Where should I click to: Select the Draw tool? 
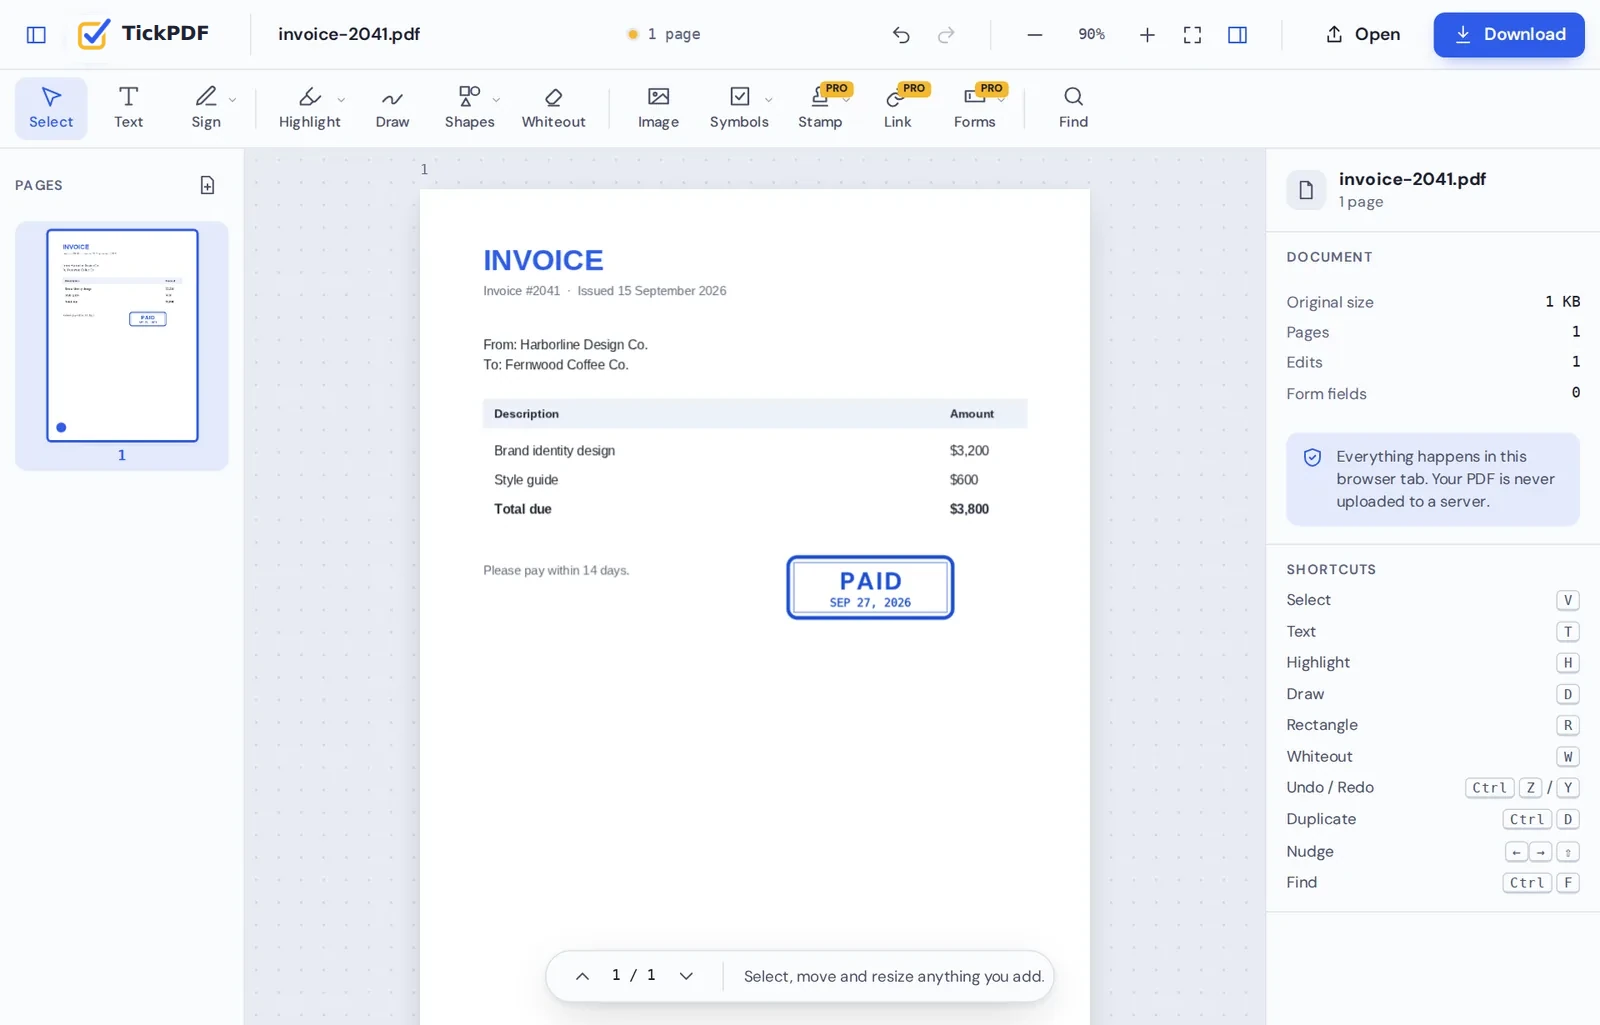pyautogui.click(x=392, y=108)
